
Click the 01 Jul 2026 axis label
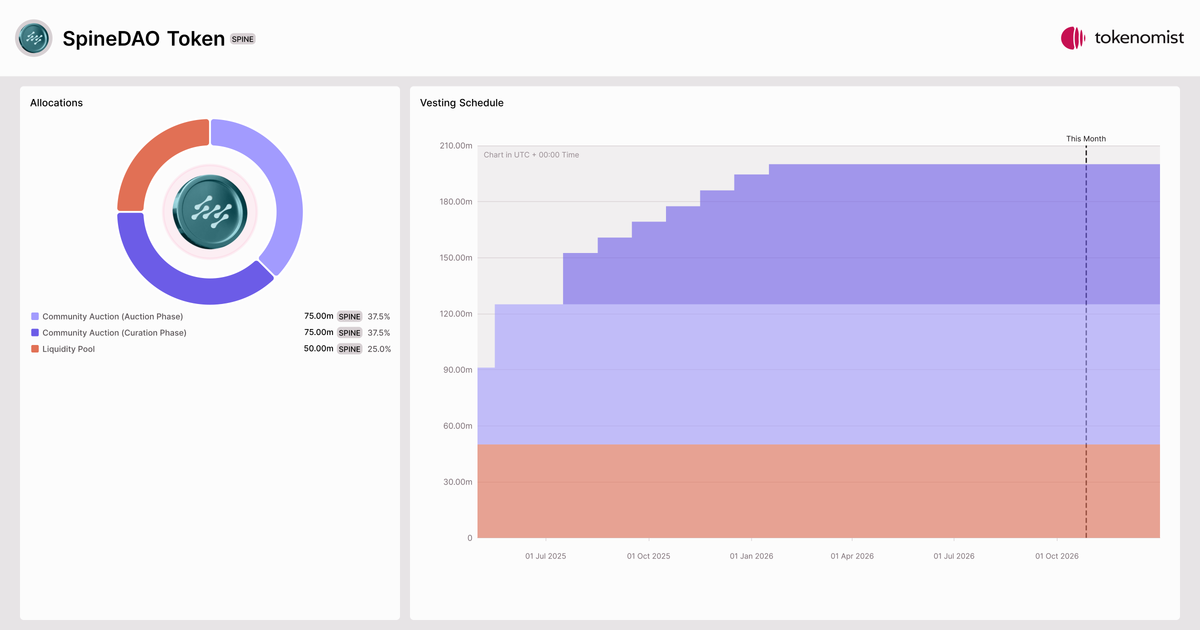point(954,556)
